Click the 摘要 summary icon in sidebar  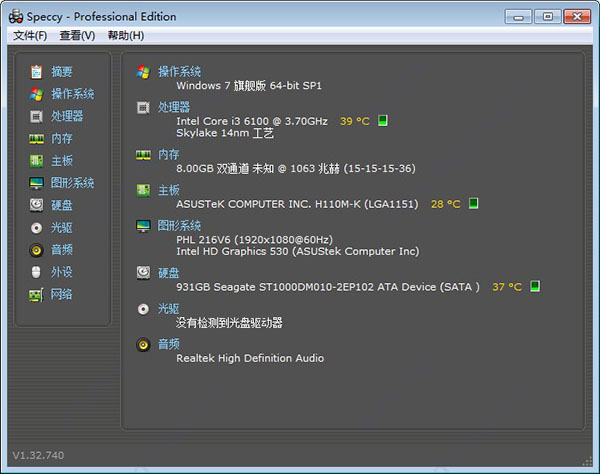(37, 72)
